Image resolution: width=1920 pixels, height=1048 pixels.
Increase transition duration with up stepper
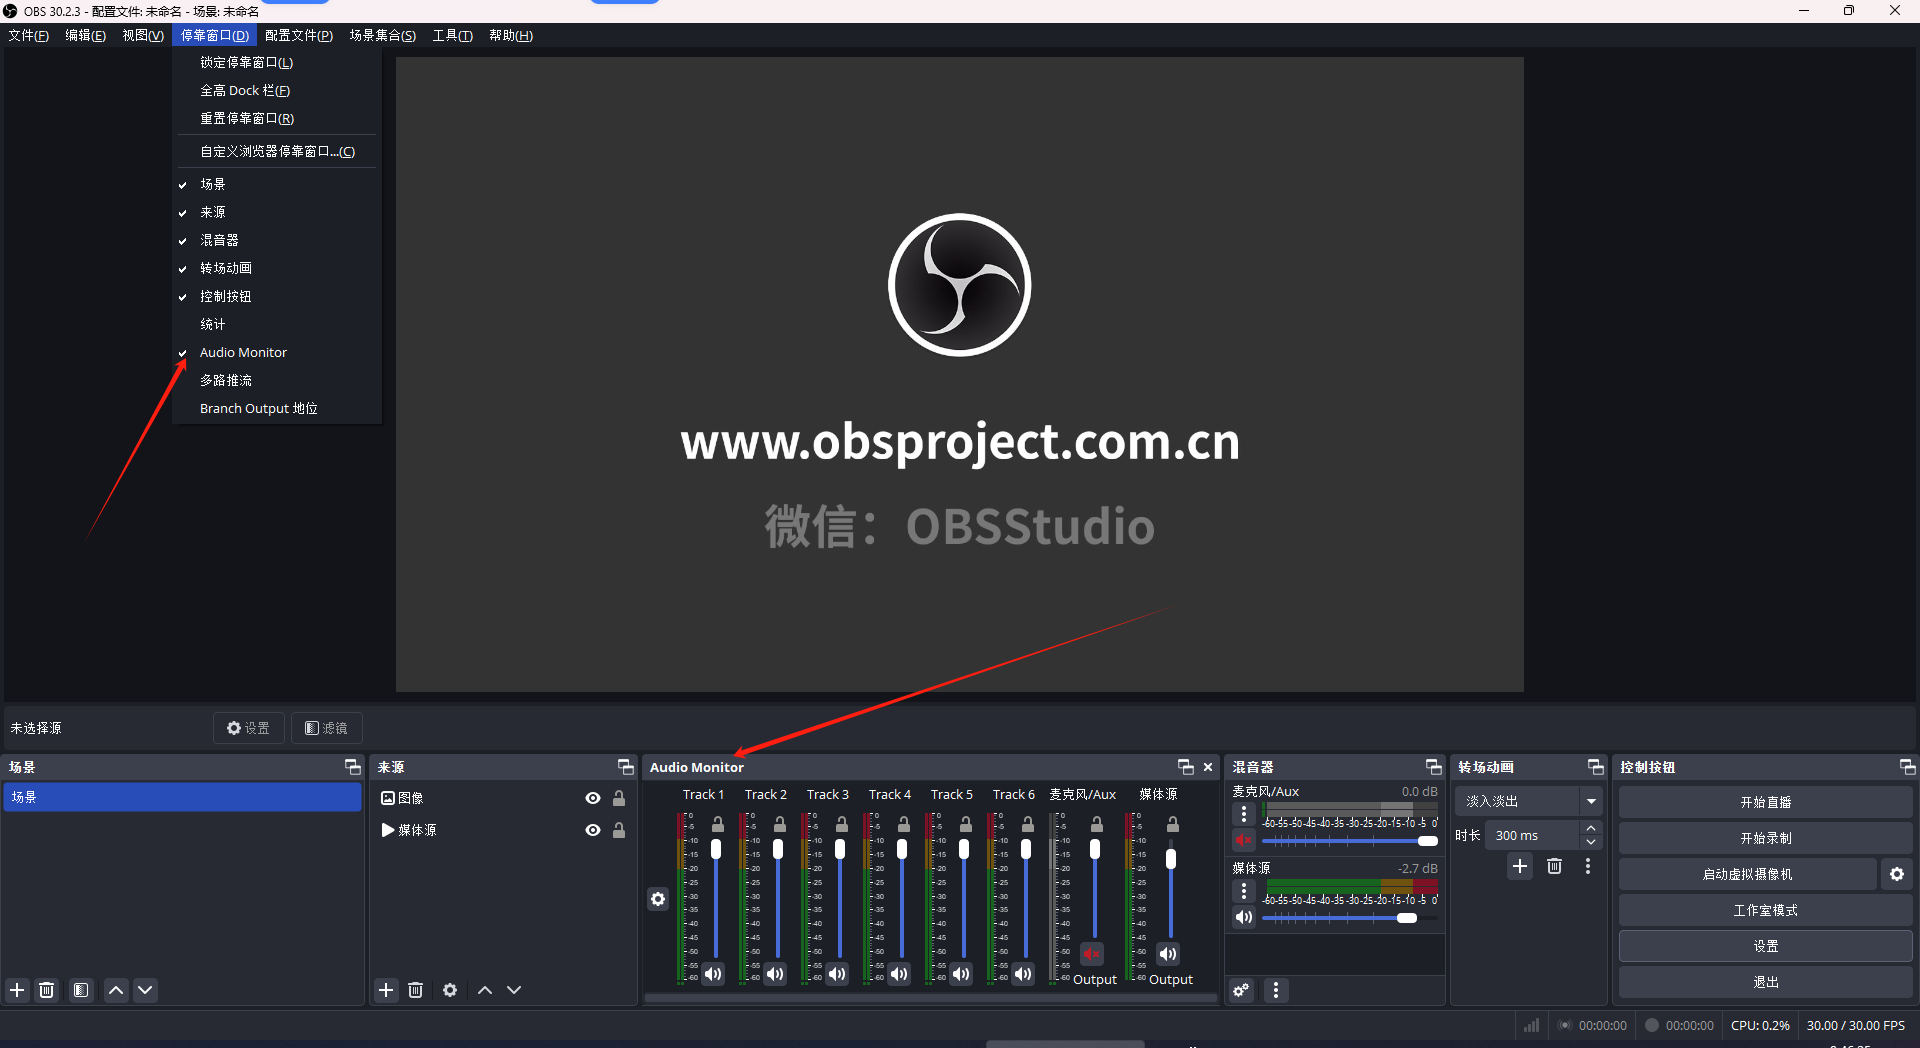tap(1591, 829)
